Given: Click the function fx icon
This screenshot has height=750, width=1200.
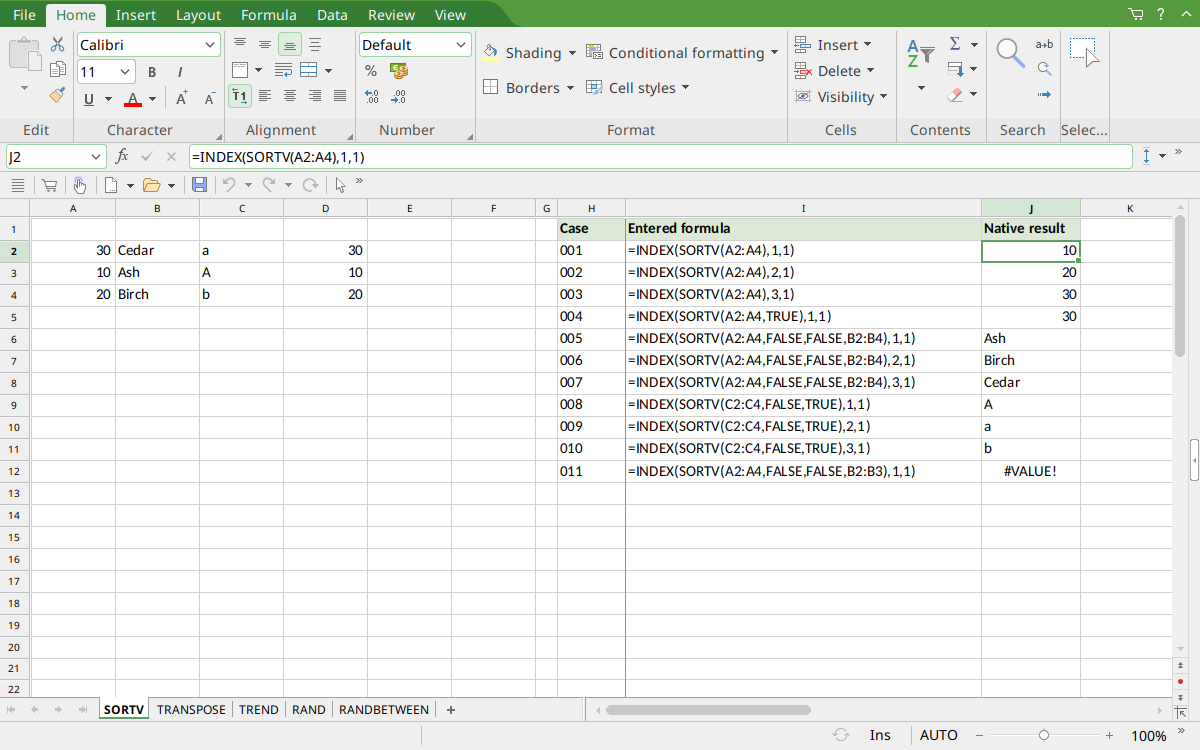Looking at the screenshot, I should 122,157.
